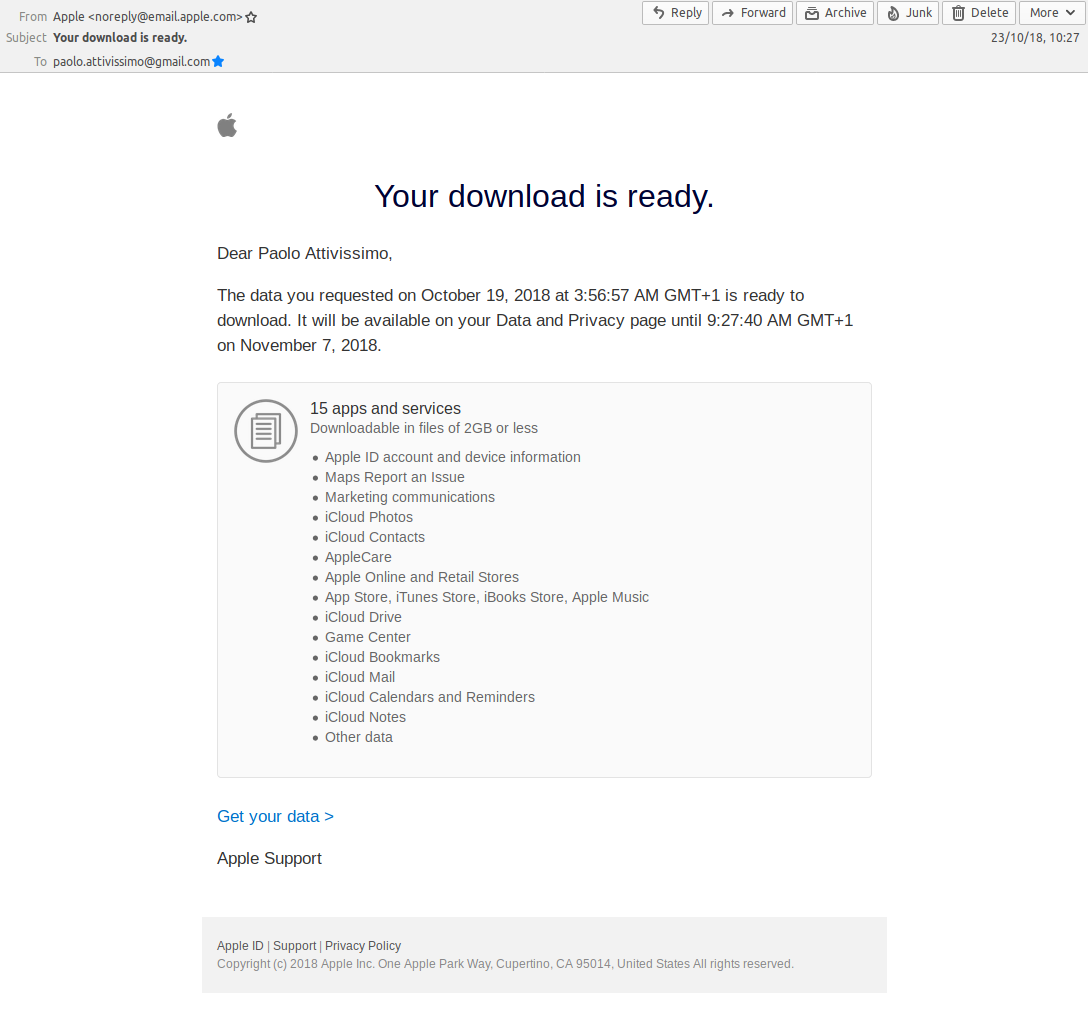This screenshot has width=1088, height=1009.
Task: Click iCloud Bookmarks item
Action: tap(382, 657)
